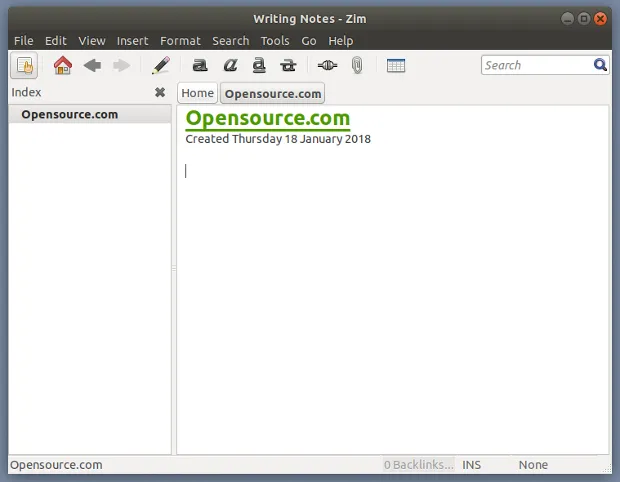620x482 pixels.
Task: Go to the Home page icon
Action: coord(62,66)
